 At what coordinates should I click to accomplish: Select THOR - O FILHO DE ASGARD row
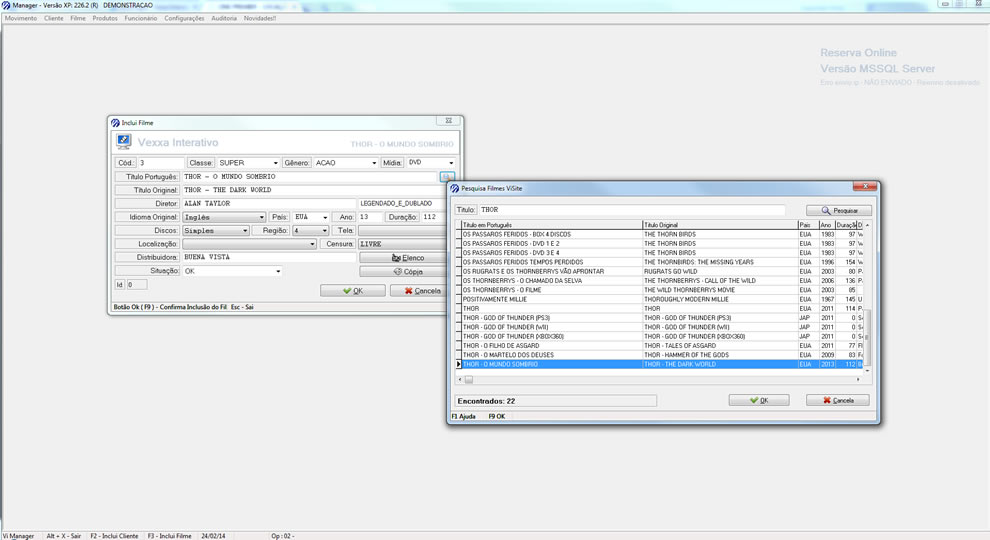click(550, 346)
